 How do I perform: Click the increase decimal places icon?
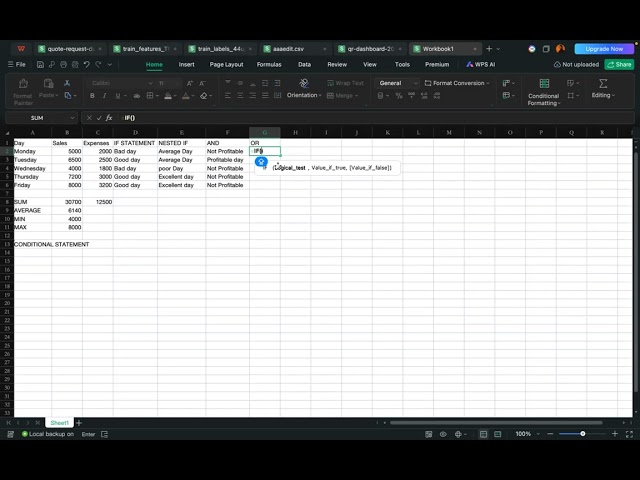(x=424, y=96)
